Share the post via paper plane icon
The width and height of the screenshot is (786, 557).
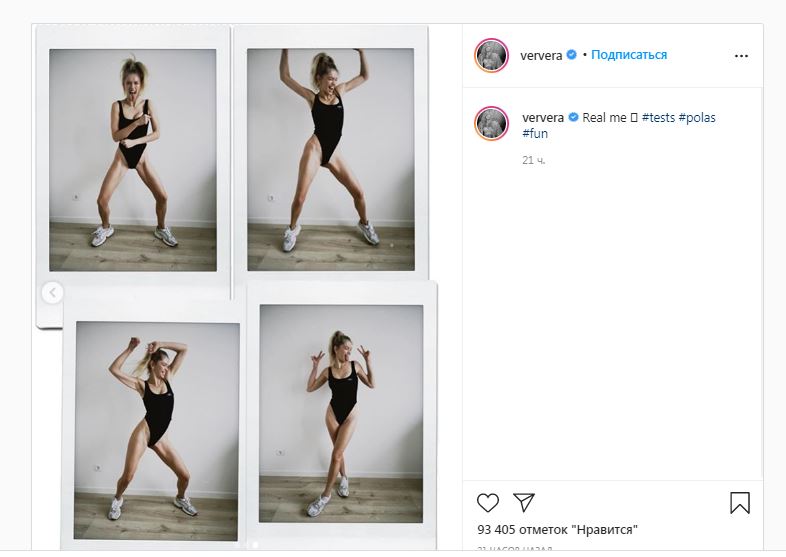point(524,502)
